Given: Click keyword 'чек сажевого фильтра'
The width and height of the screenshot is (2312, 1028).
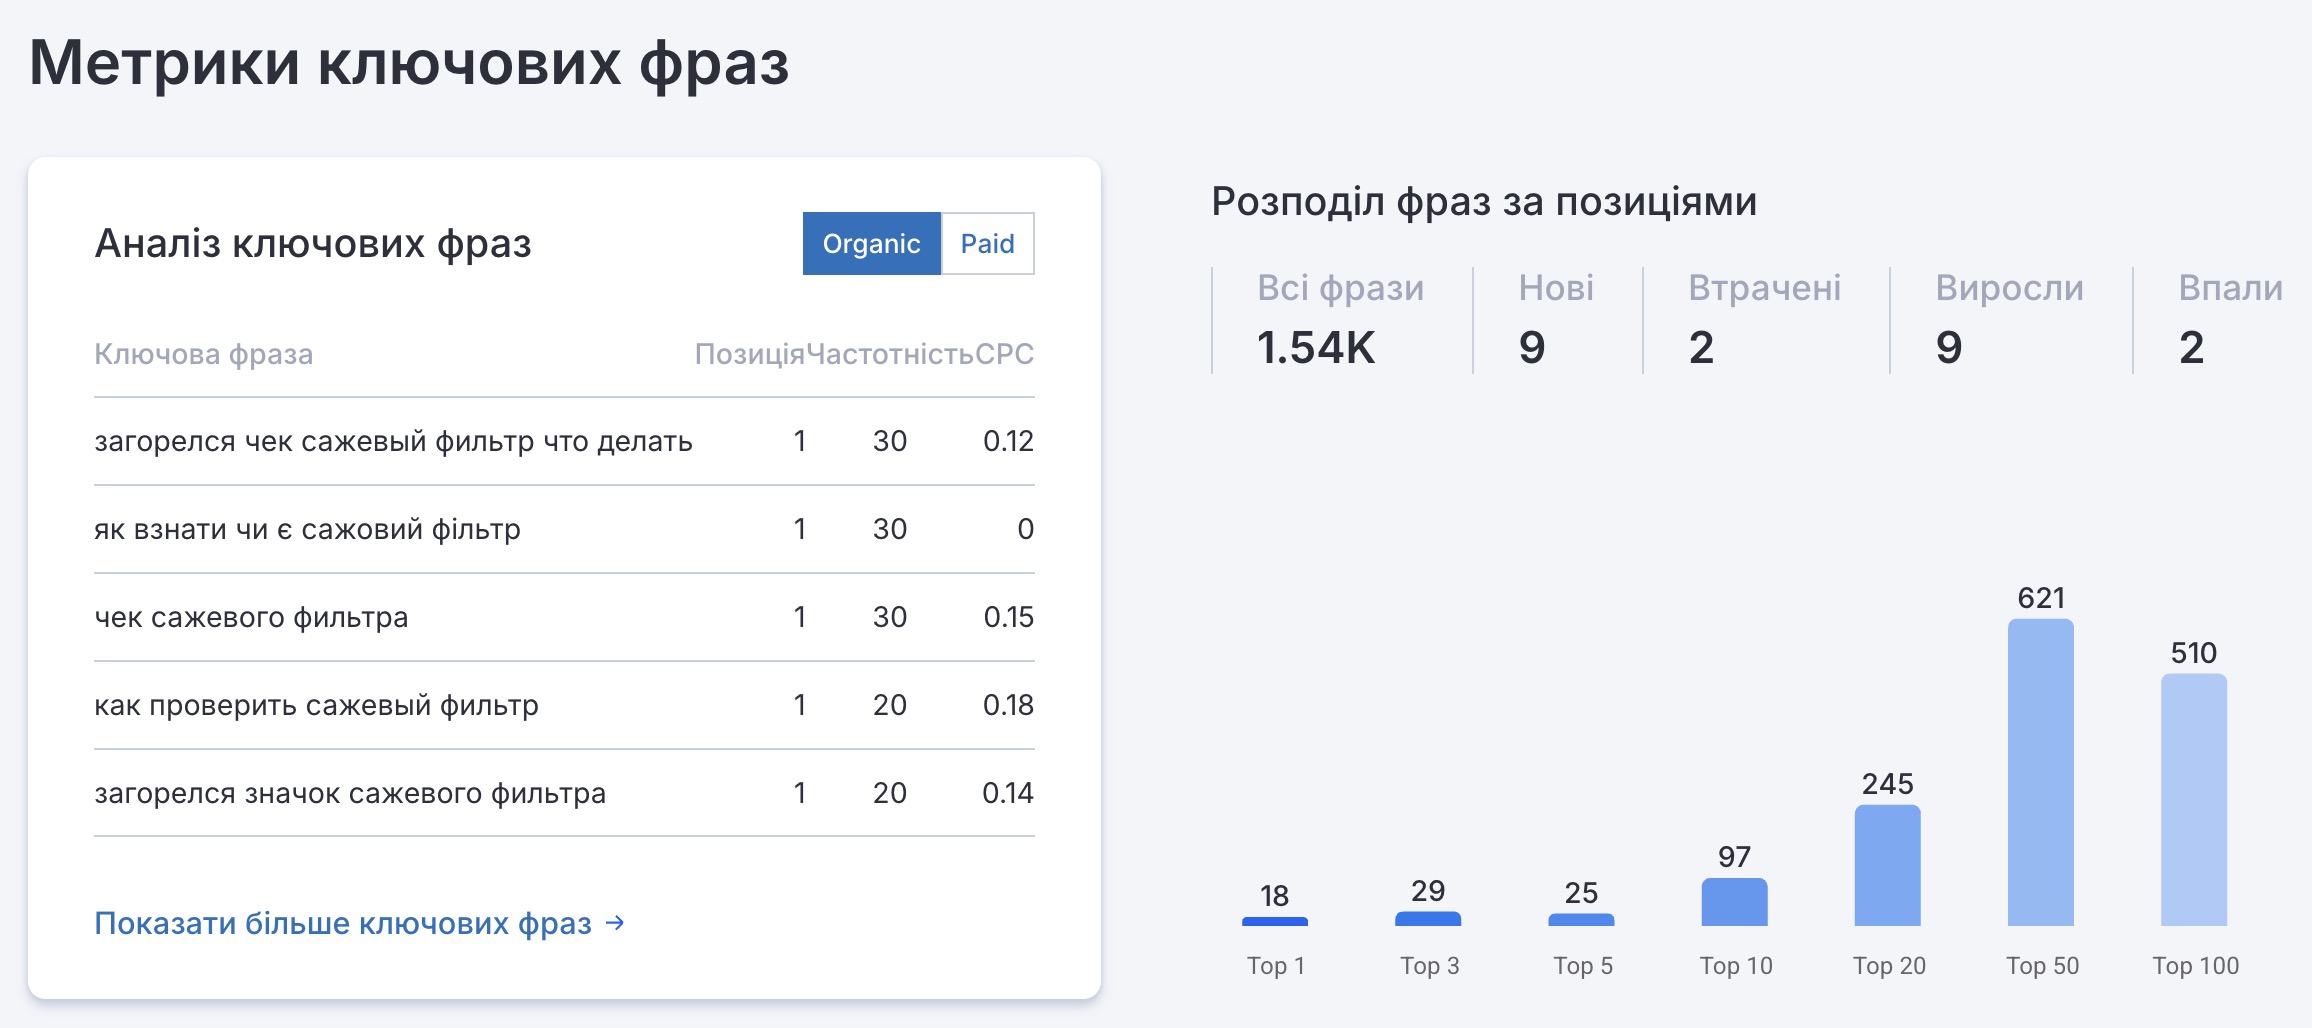Looking at the screenshot, I should (x=251, y=617).
